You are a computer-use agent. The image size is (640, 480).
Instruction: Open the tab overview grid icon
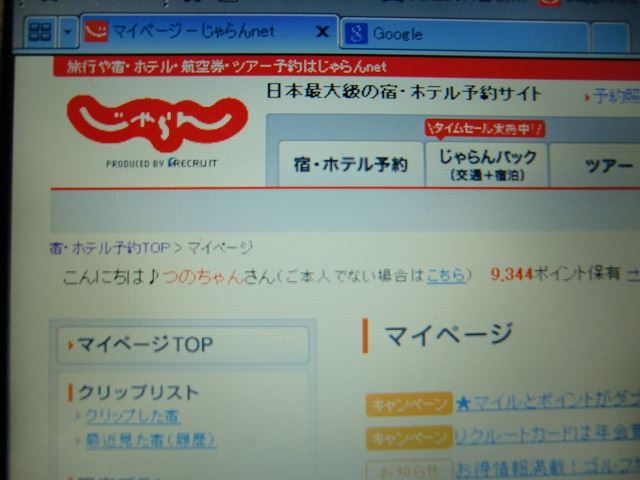[x=40, y=32]
